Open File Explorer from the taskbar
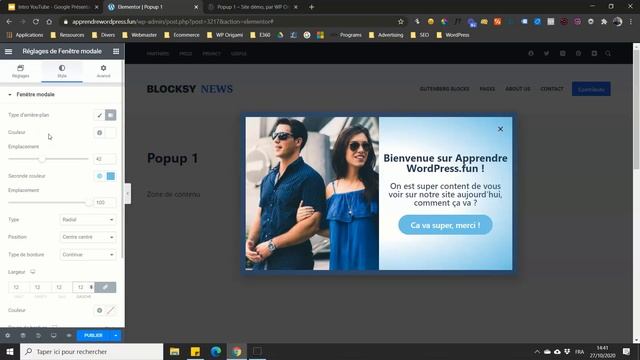Screen dimensions: 640x360 (x=175, y=351)
